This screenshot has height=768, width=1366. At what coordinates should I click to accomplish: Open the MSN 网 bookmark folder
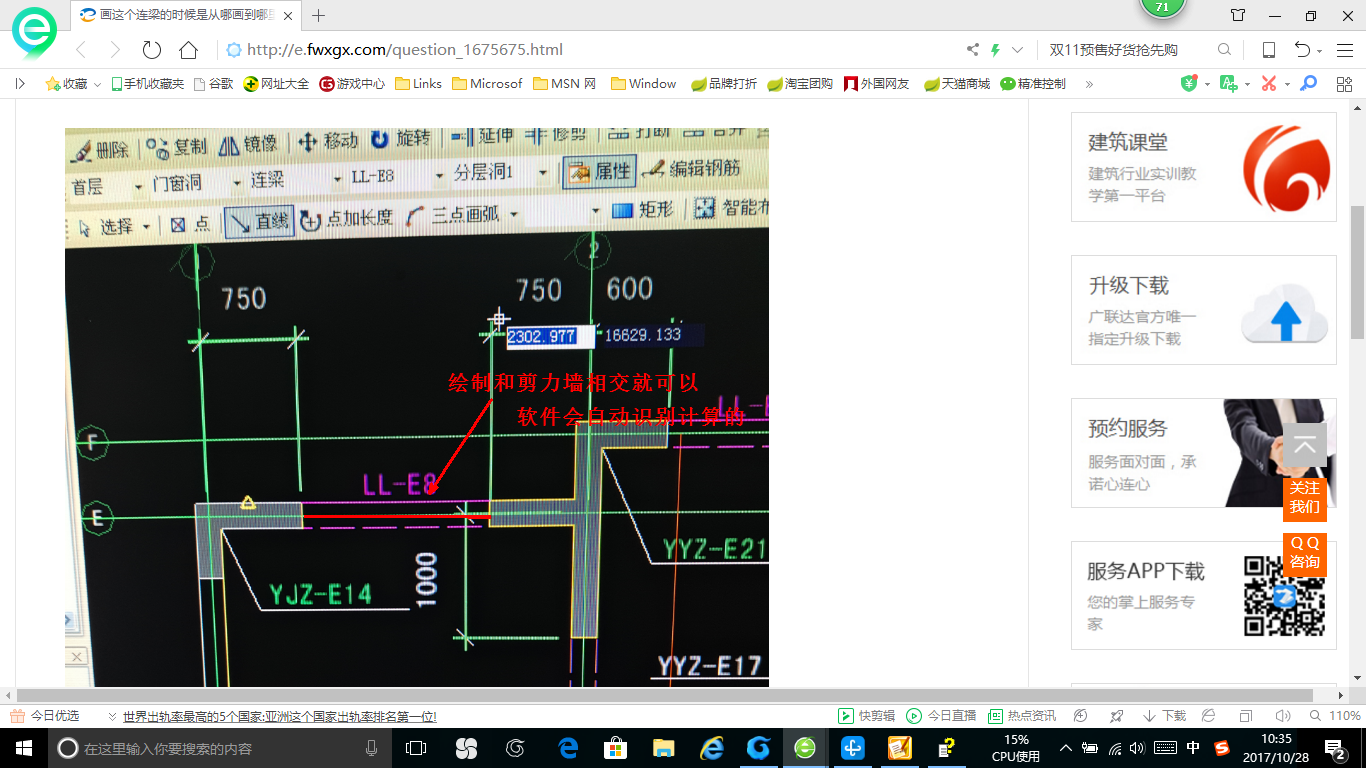(x=564, y=84)
